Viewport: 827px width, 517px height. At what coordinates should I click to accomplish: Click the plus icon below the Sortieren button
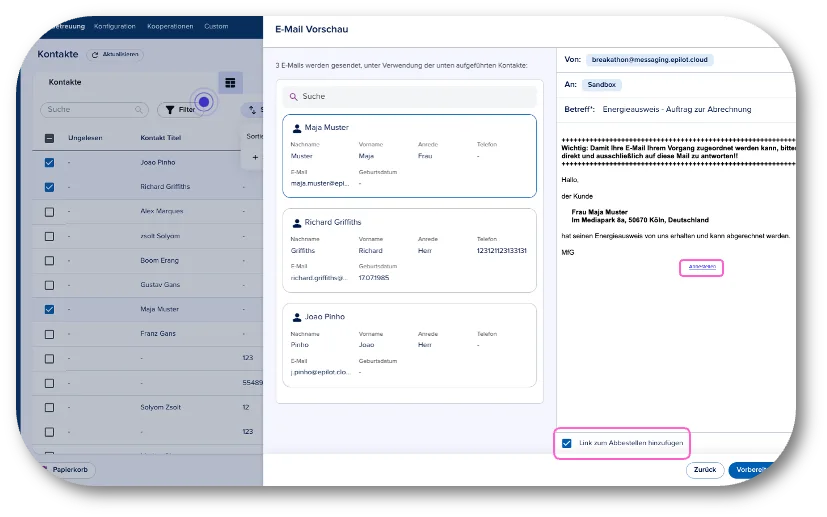point(255,157)
